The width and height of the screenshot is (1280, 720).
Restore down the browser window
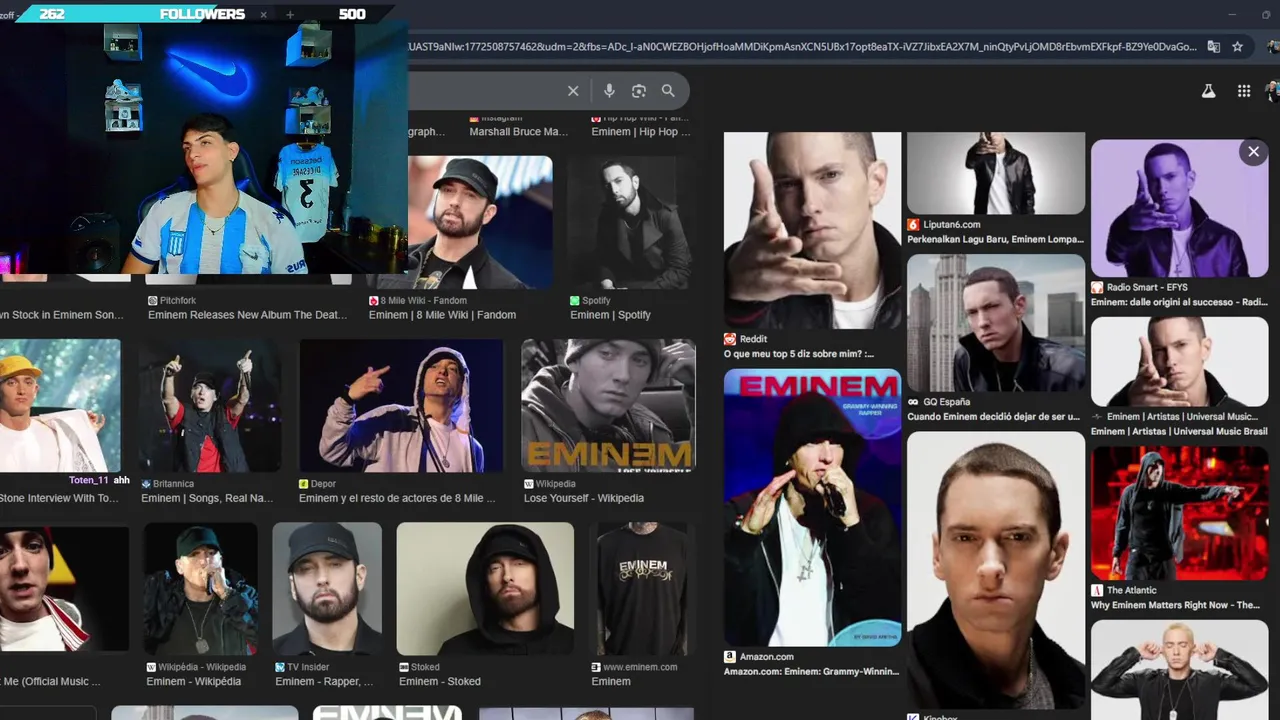1265,14
